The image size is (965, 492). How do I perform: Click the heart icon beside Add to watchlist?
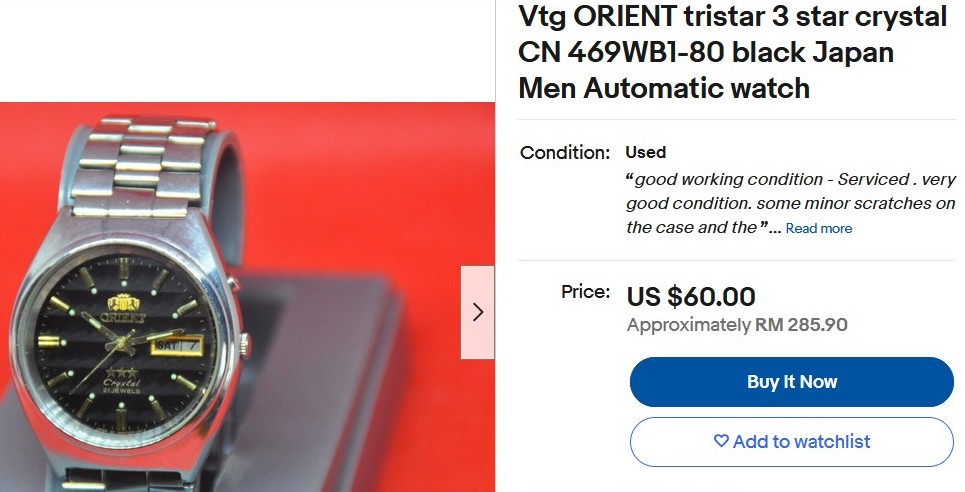coord(721,441)
